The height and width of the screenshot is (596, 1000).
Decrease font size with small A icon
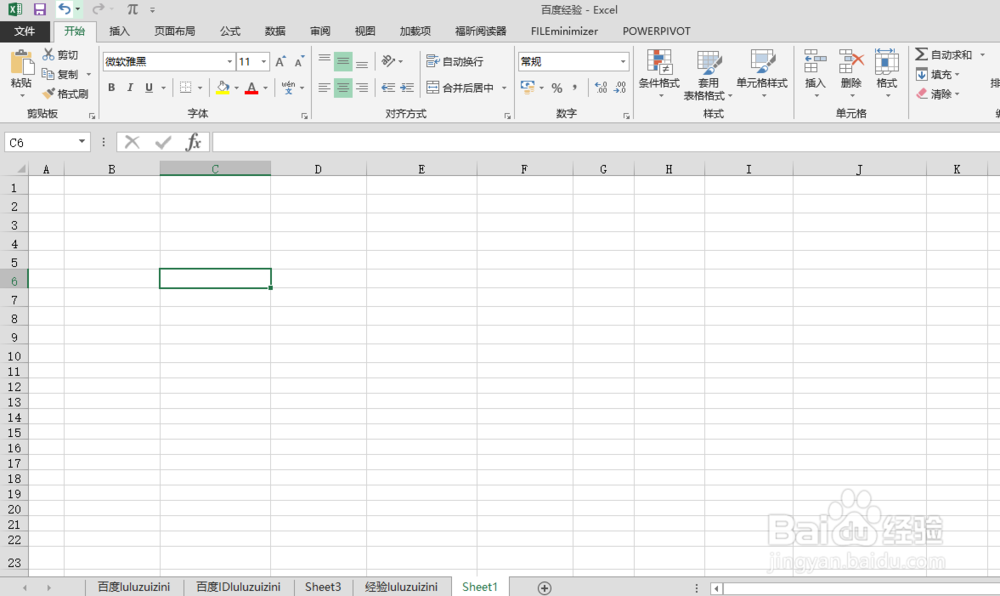[x=298, y=62]
